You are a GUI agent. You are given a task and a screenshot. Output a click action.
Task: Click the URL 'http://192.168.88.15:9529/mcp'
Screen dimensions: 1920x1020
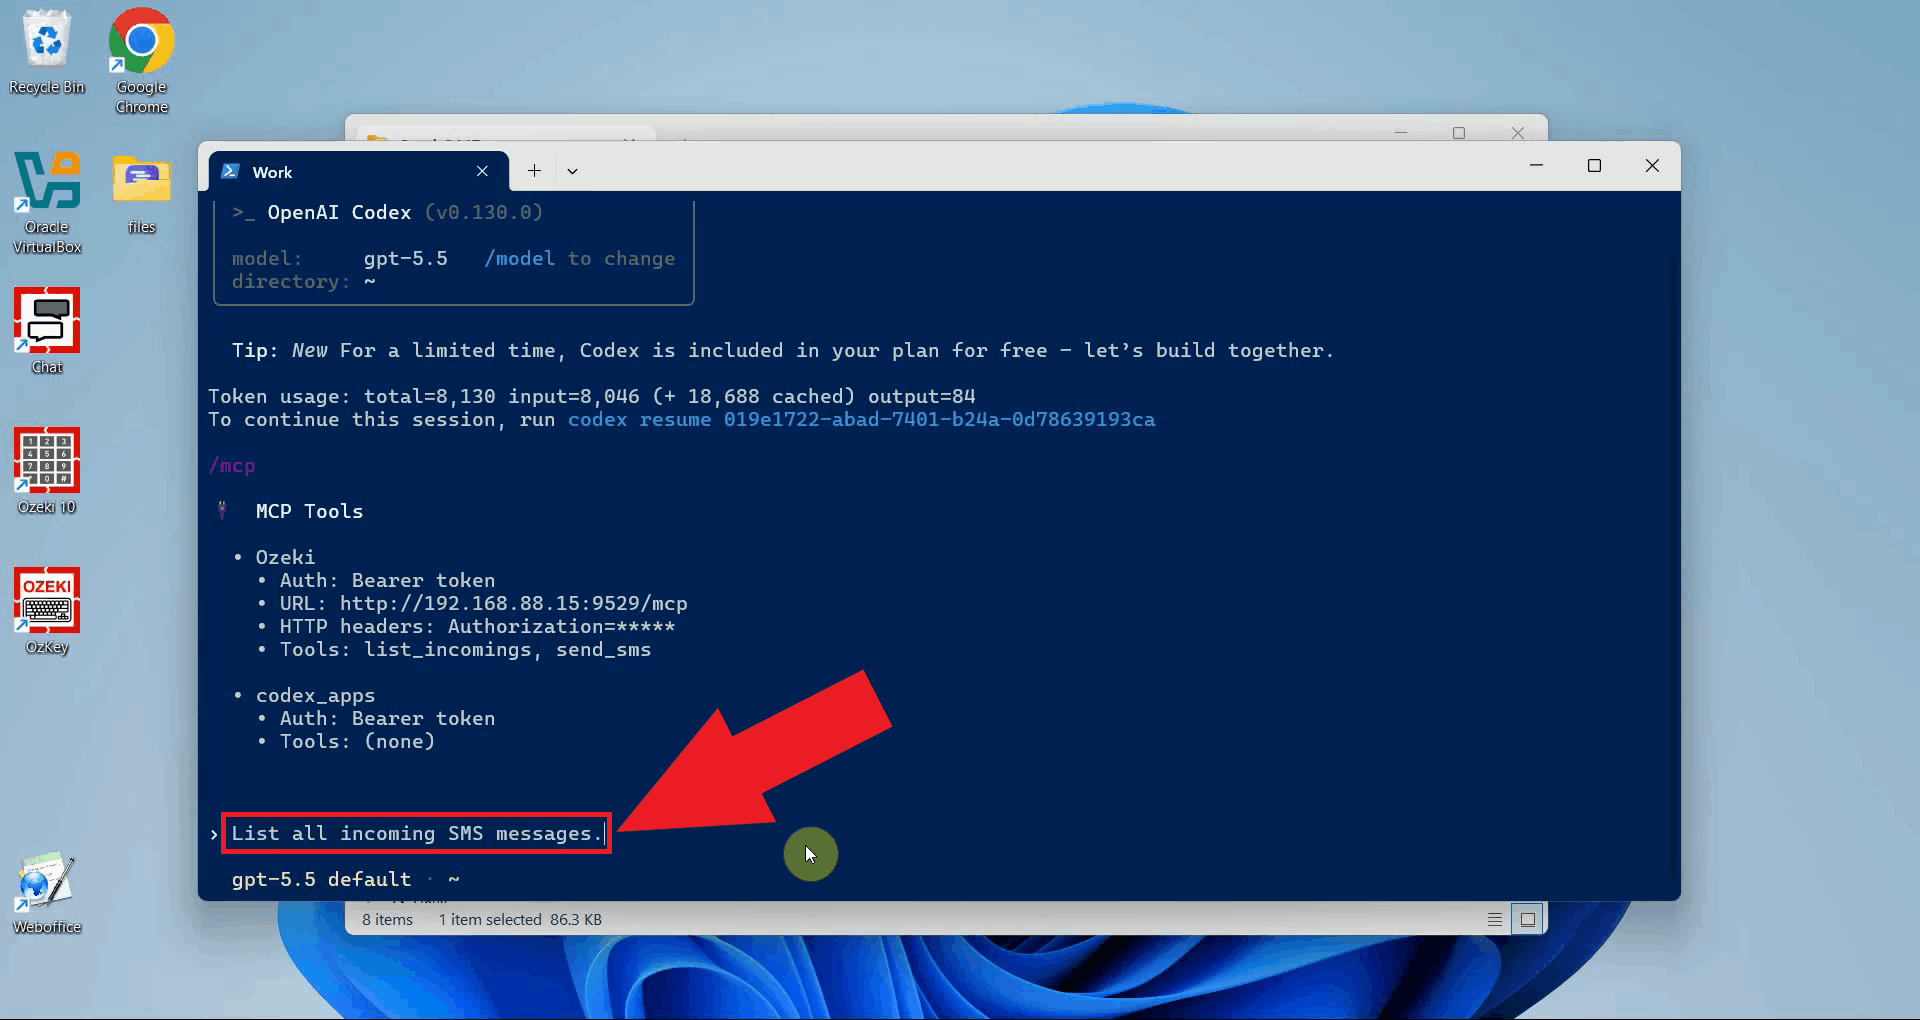[x=513, y=603]
